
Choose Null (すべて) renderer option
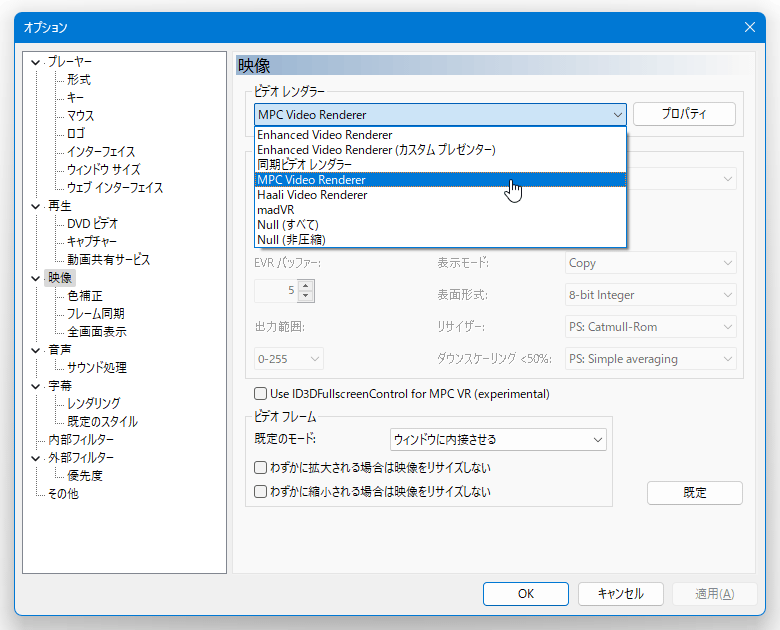point(440,224)
